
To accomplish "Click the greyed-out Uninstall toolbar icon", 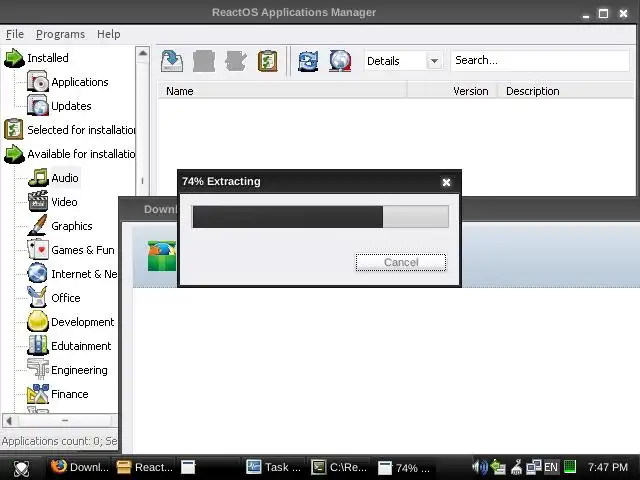I will (204, 61).
